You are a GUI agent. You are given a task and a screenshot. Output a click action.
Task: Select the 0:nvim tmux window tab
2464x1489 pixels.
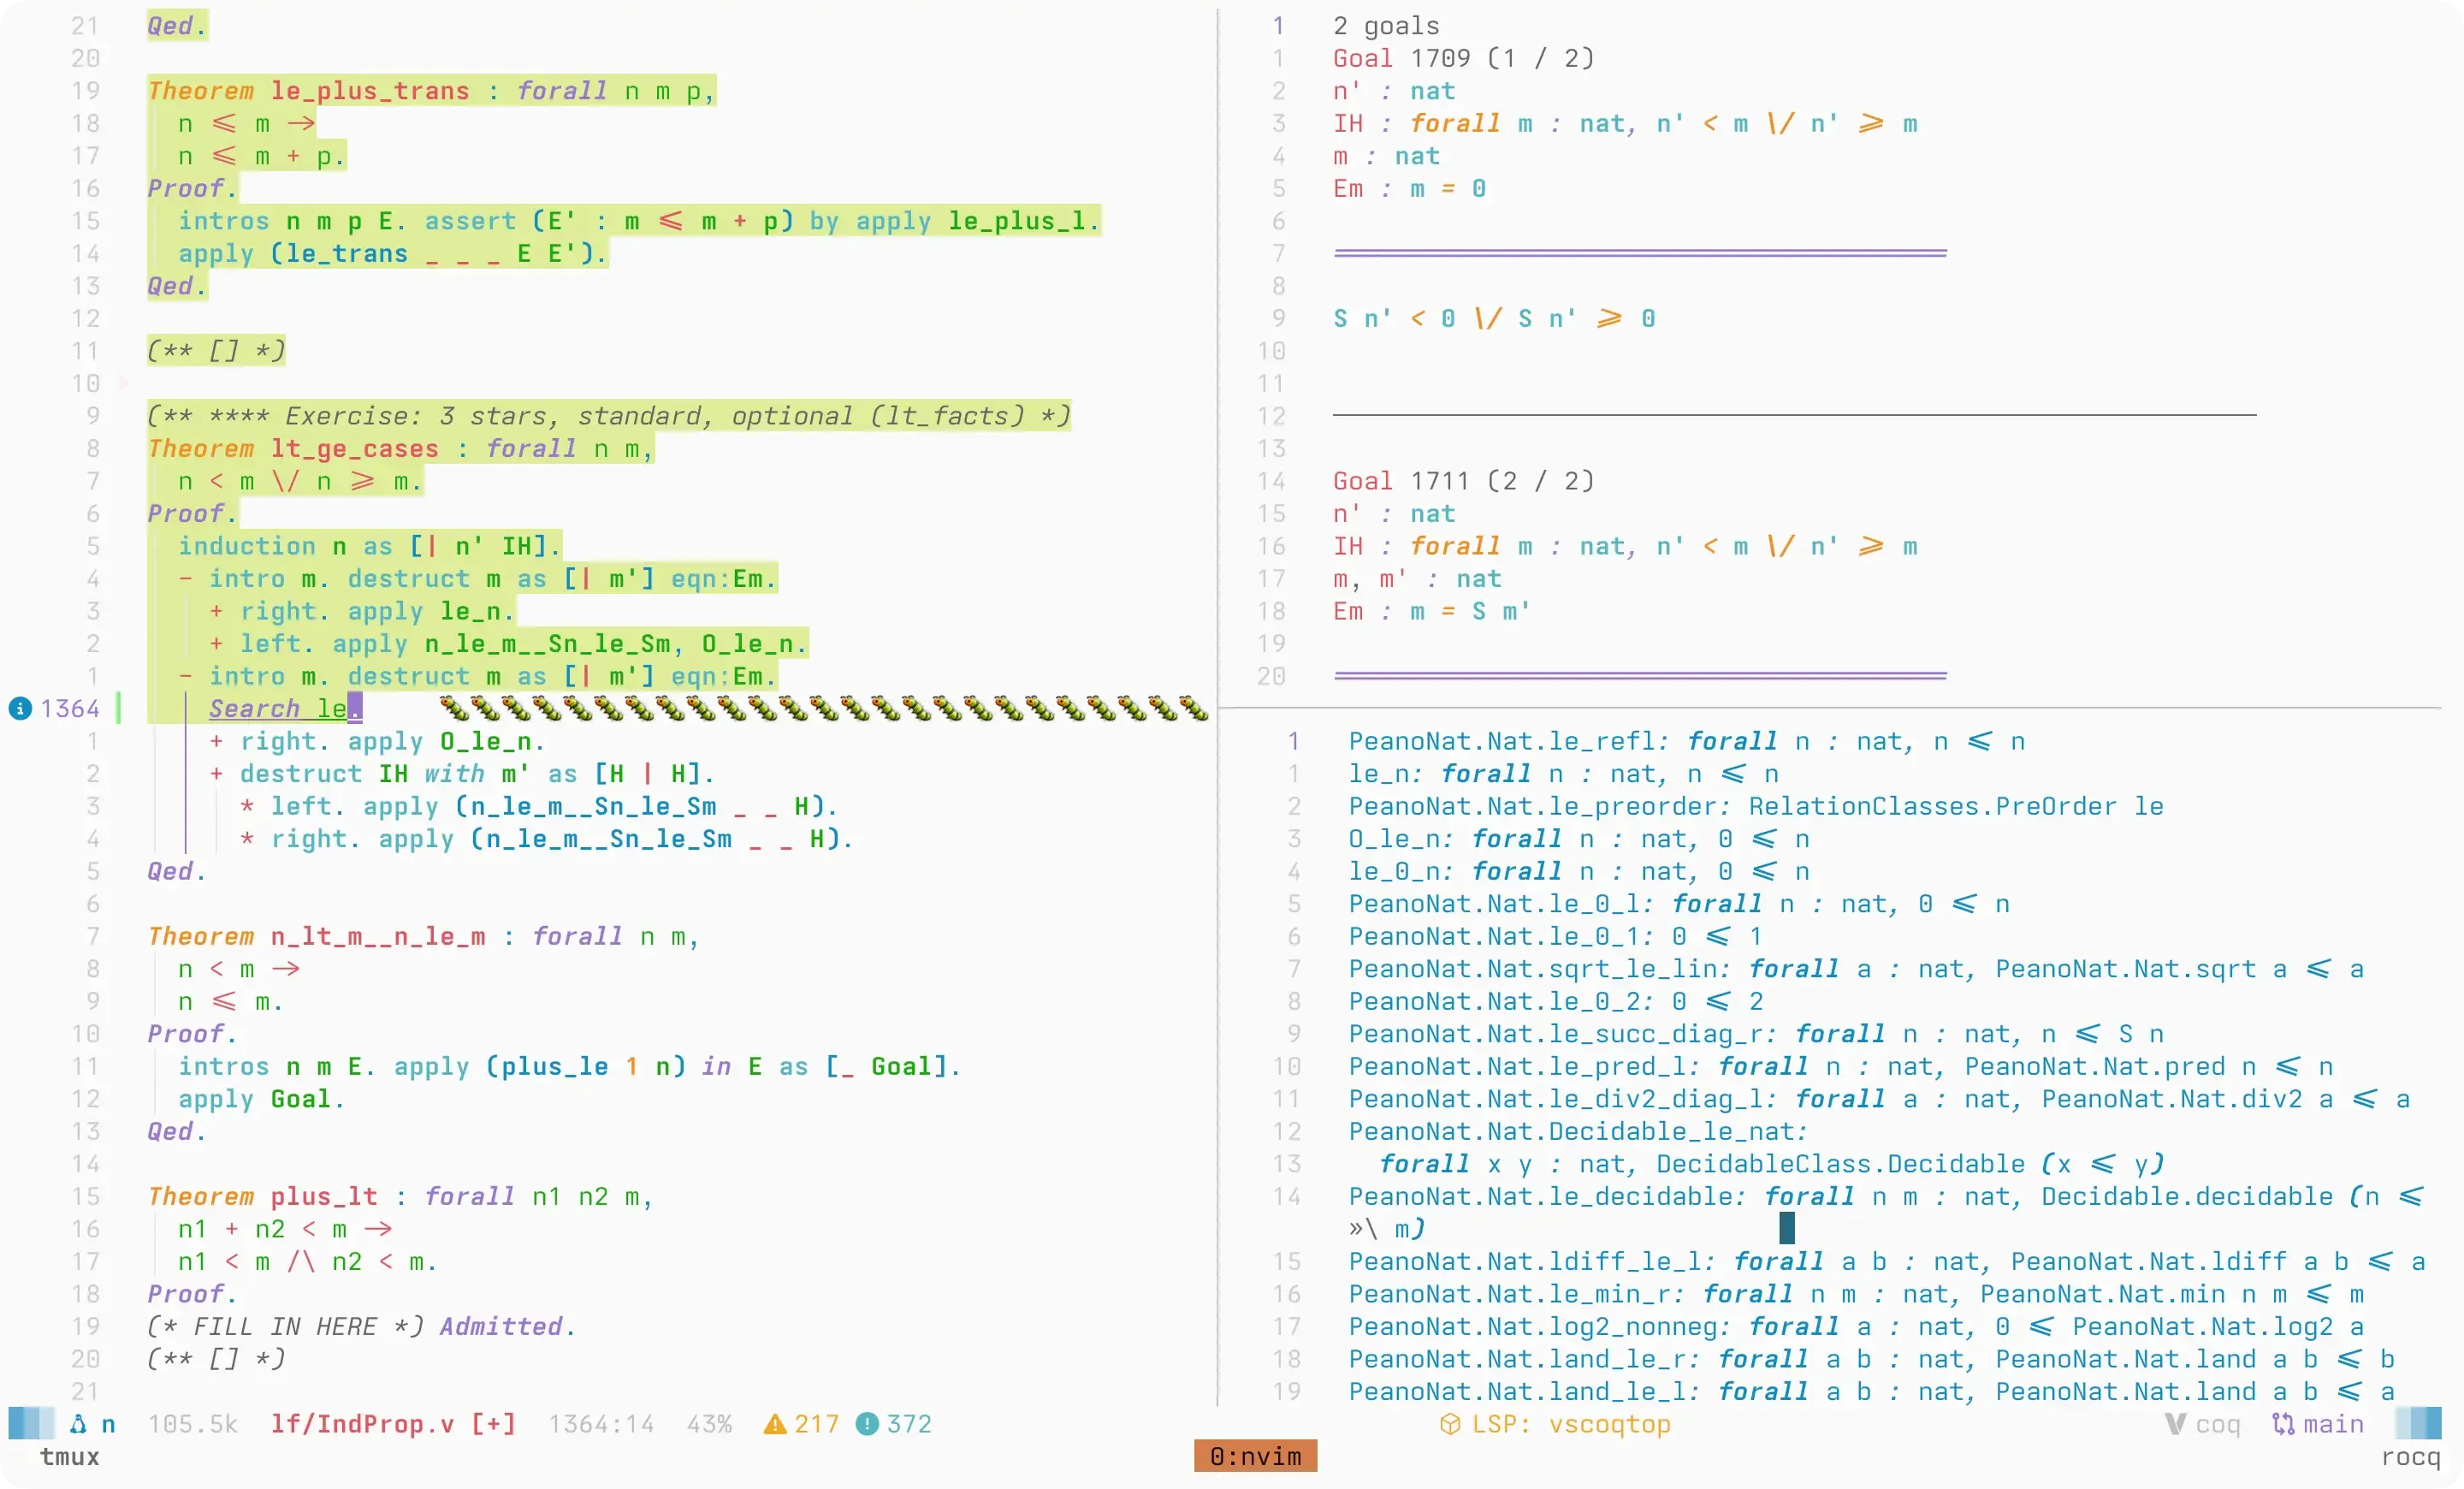click(1255, 1457)
